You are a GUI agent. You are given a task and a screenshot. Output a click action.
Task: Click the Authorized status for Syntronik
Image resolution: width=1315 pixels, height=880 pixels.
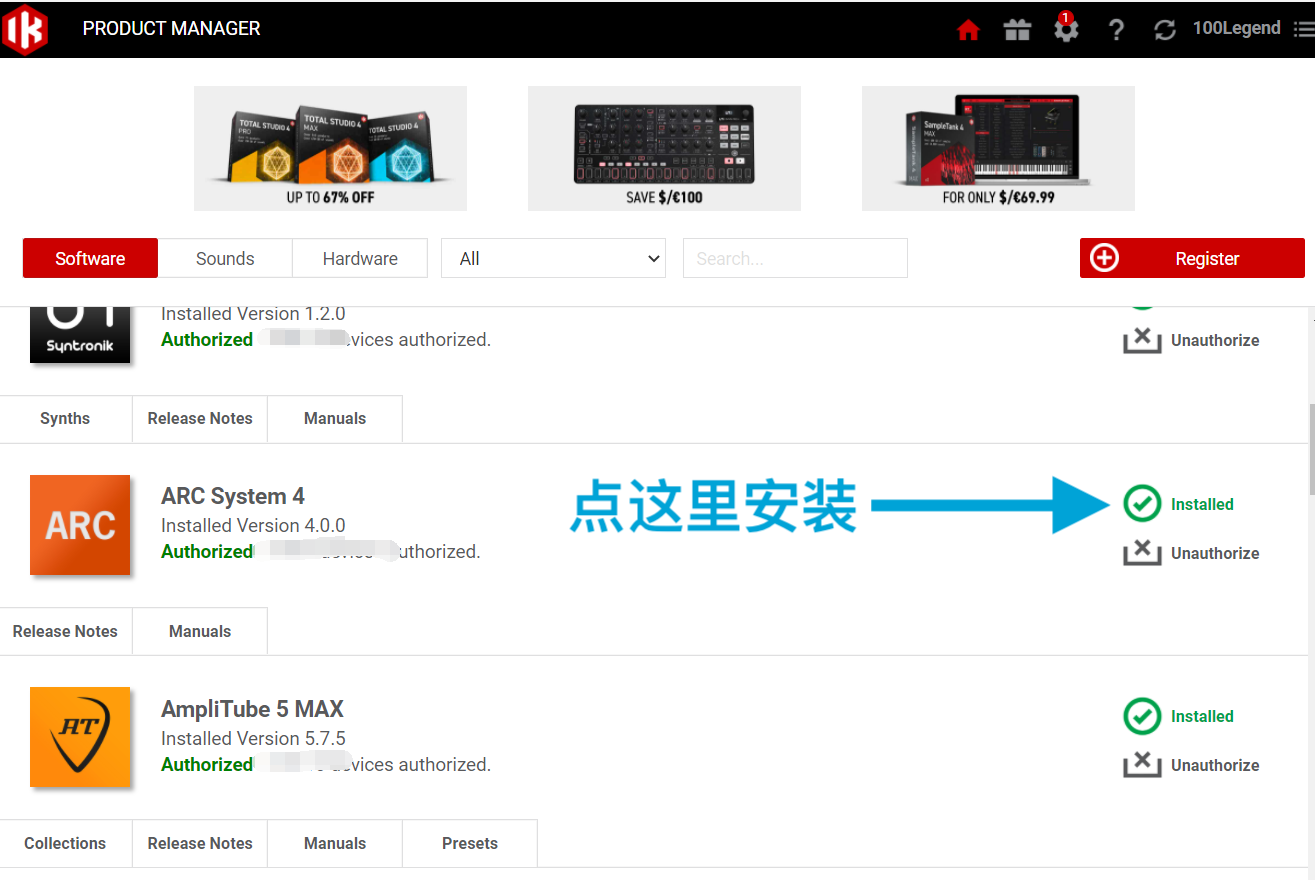(207, 339)
